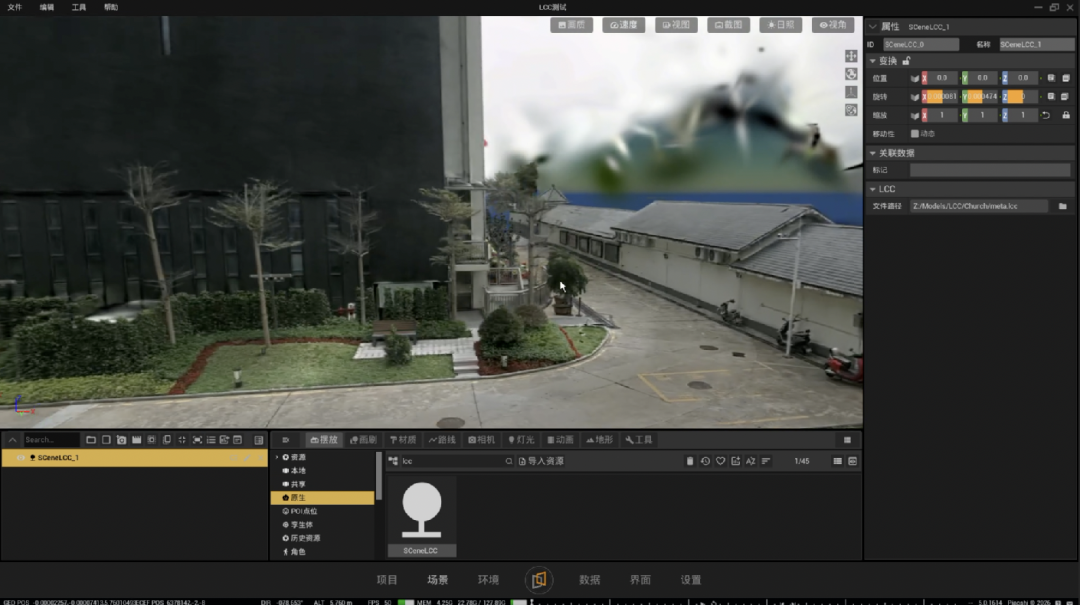The width and height of the screenshot is (1080, 605).
Task: Click the position X value field
Action: pos(942,78)
